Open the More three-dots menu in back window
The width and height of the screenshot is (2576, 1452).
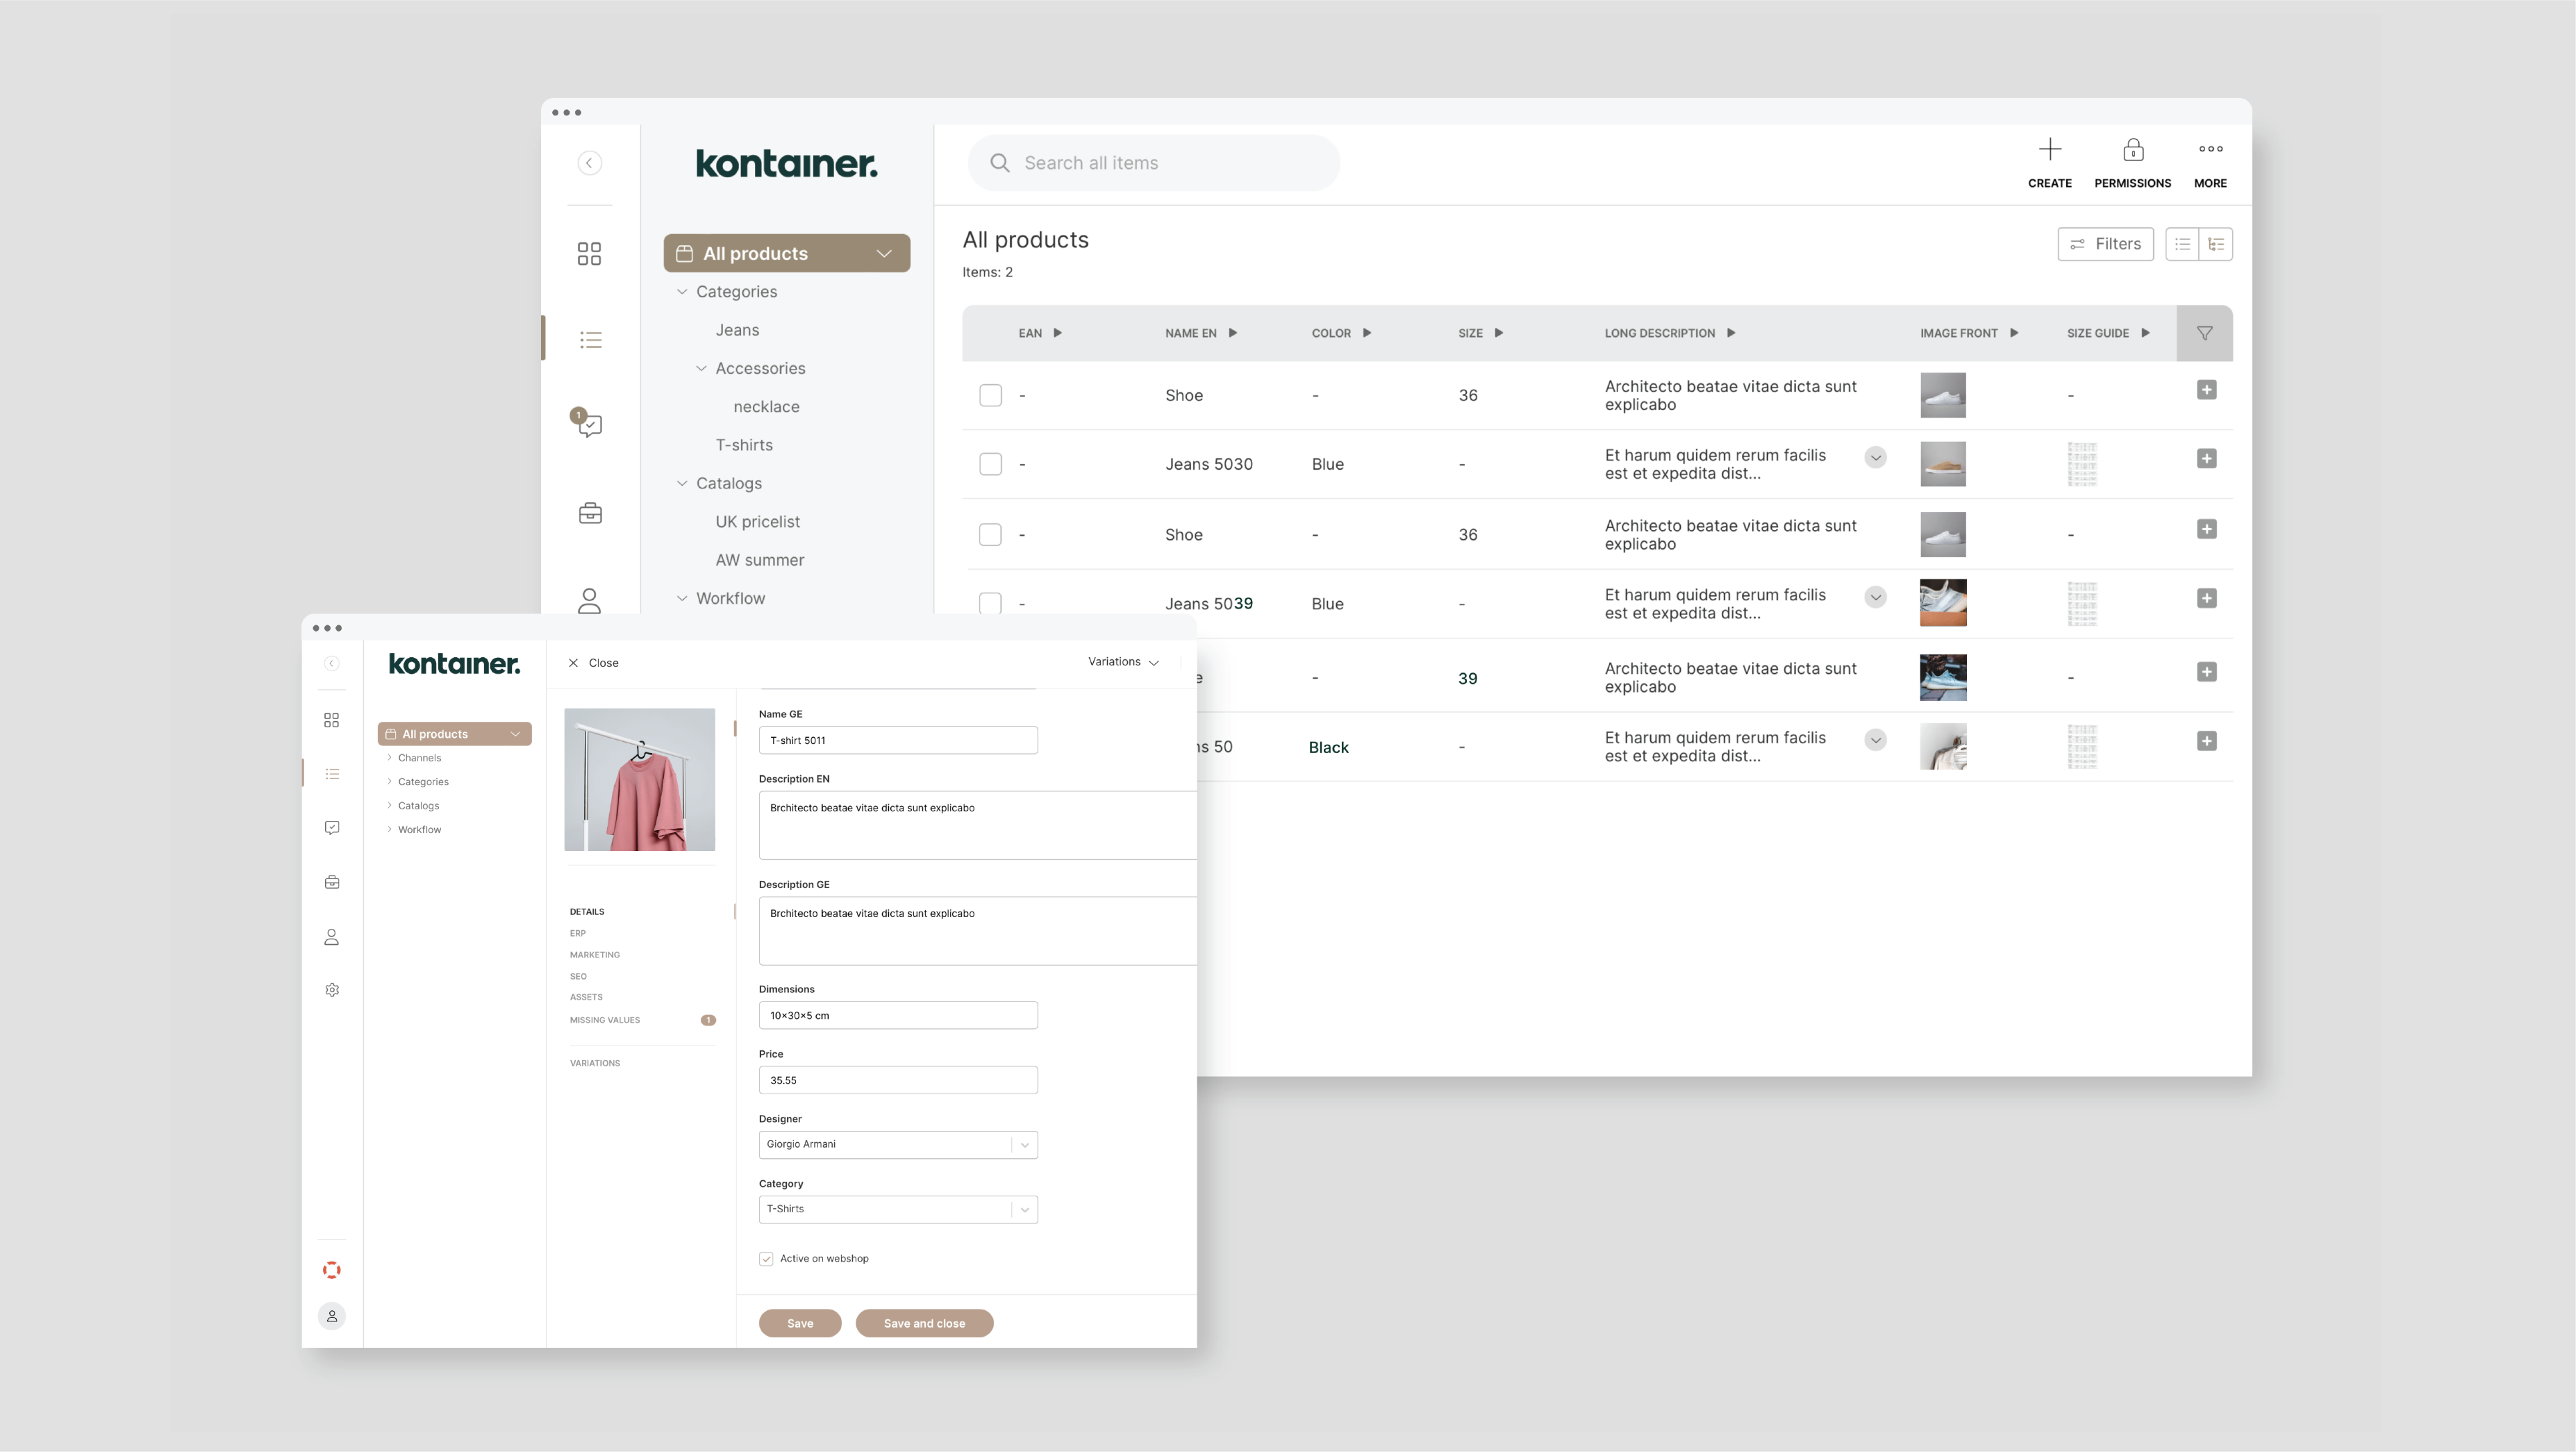tap(2210, 149)
